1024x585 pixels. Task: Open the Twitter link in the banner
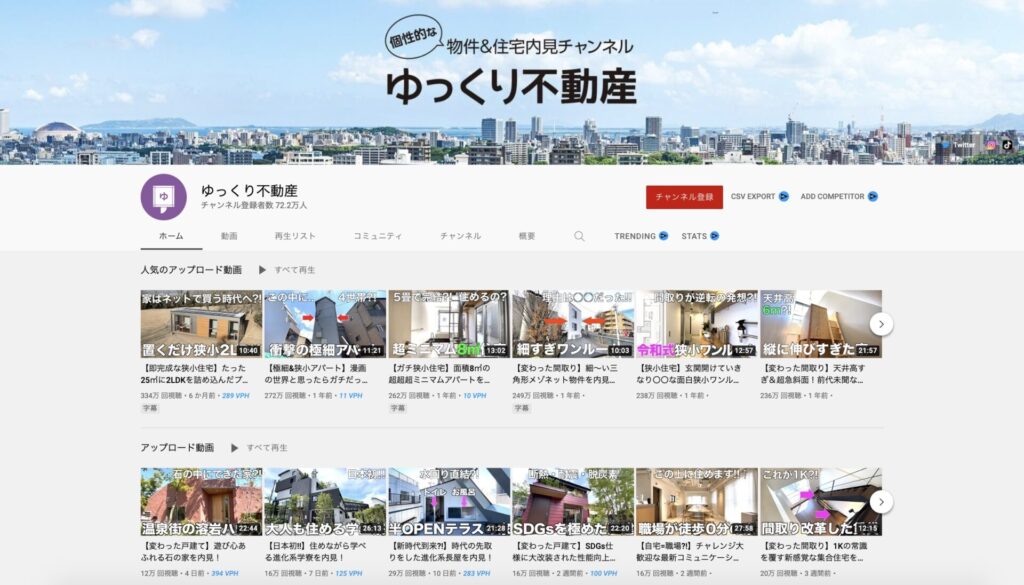pyautogui.click(x=957, y=145)
